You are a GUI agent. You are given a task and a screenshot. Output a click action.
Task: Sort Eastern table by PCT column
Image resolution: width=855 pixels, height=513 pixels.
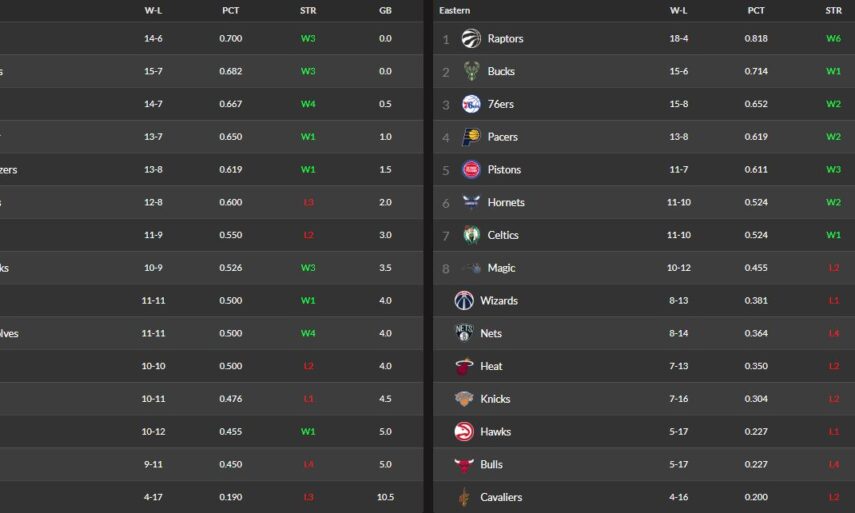pyautogui.click(x=755, y=10)
